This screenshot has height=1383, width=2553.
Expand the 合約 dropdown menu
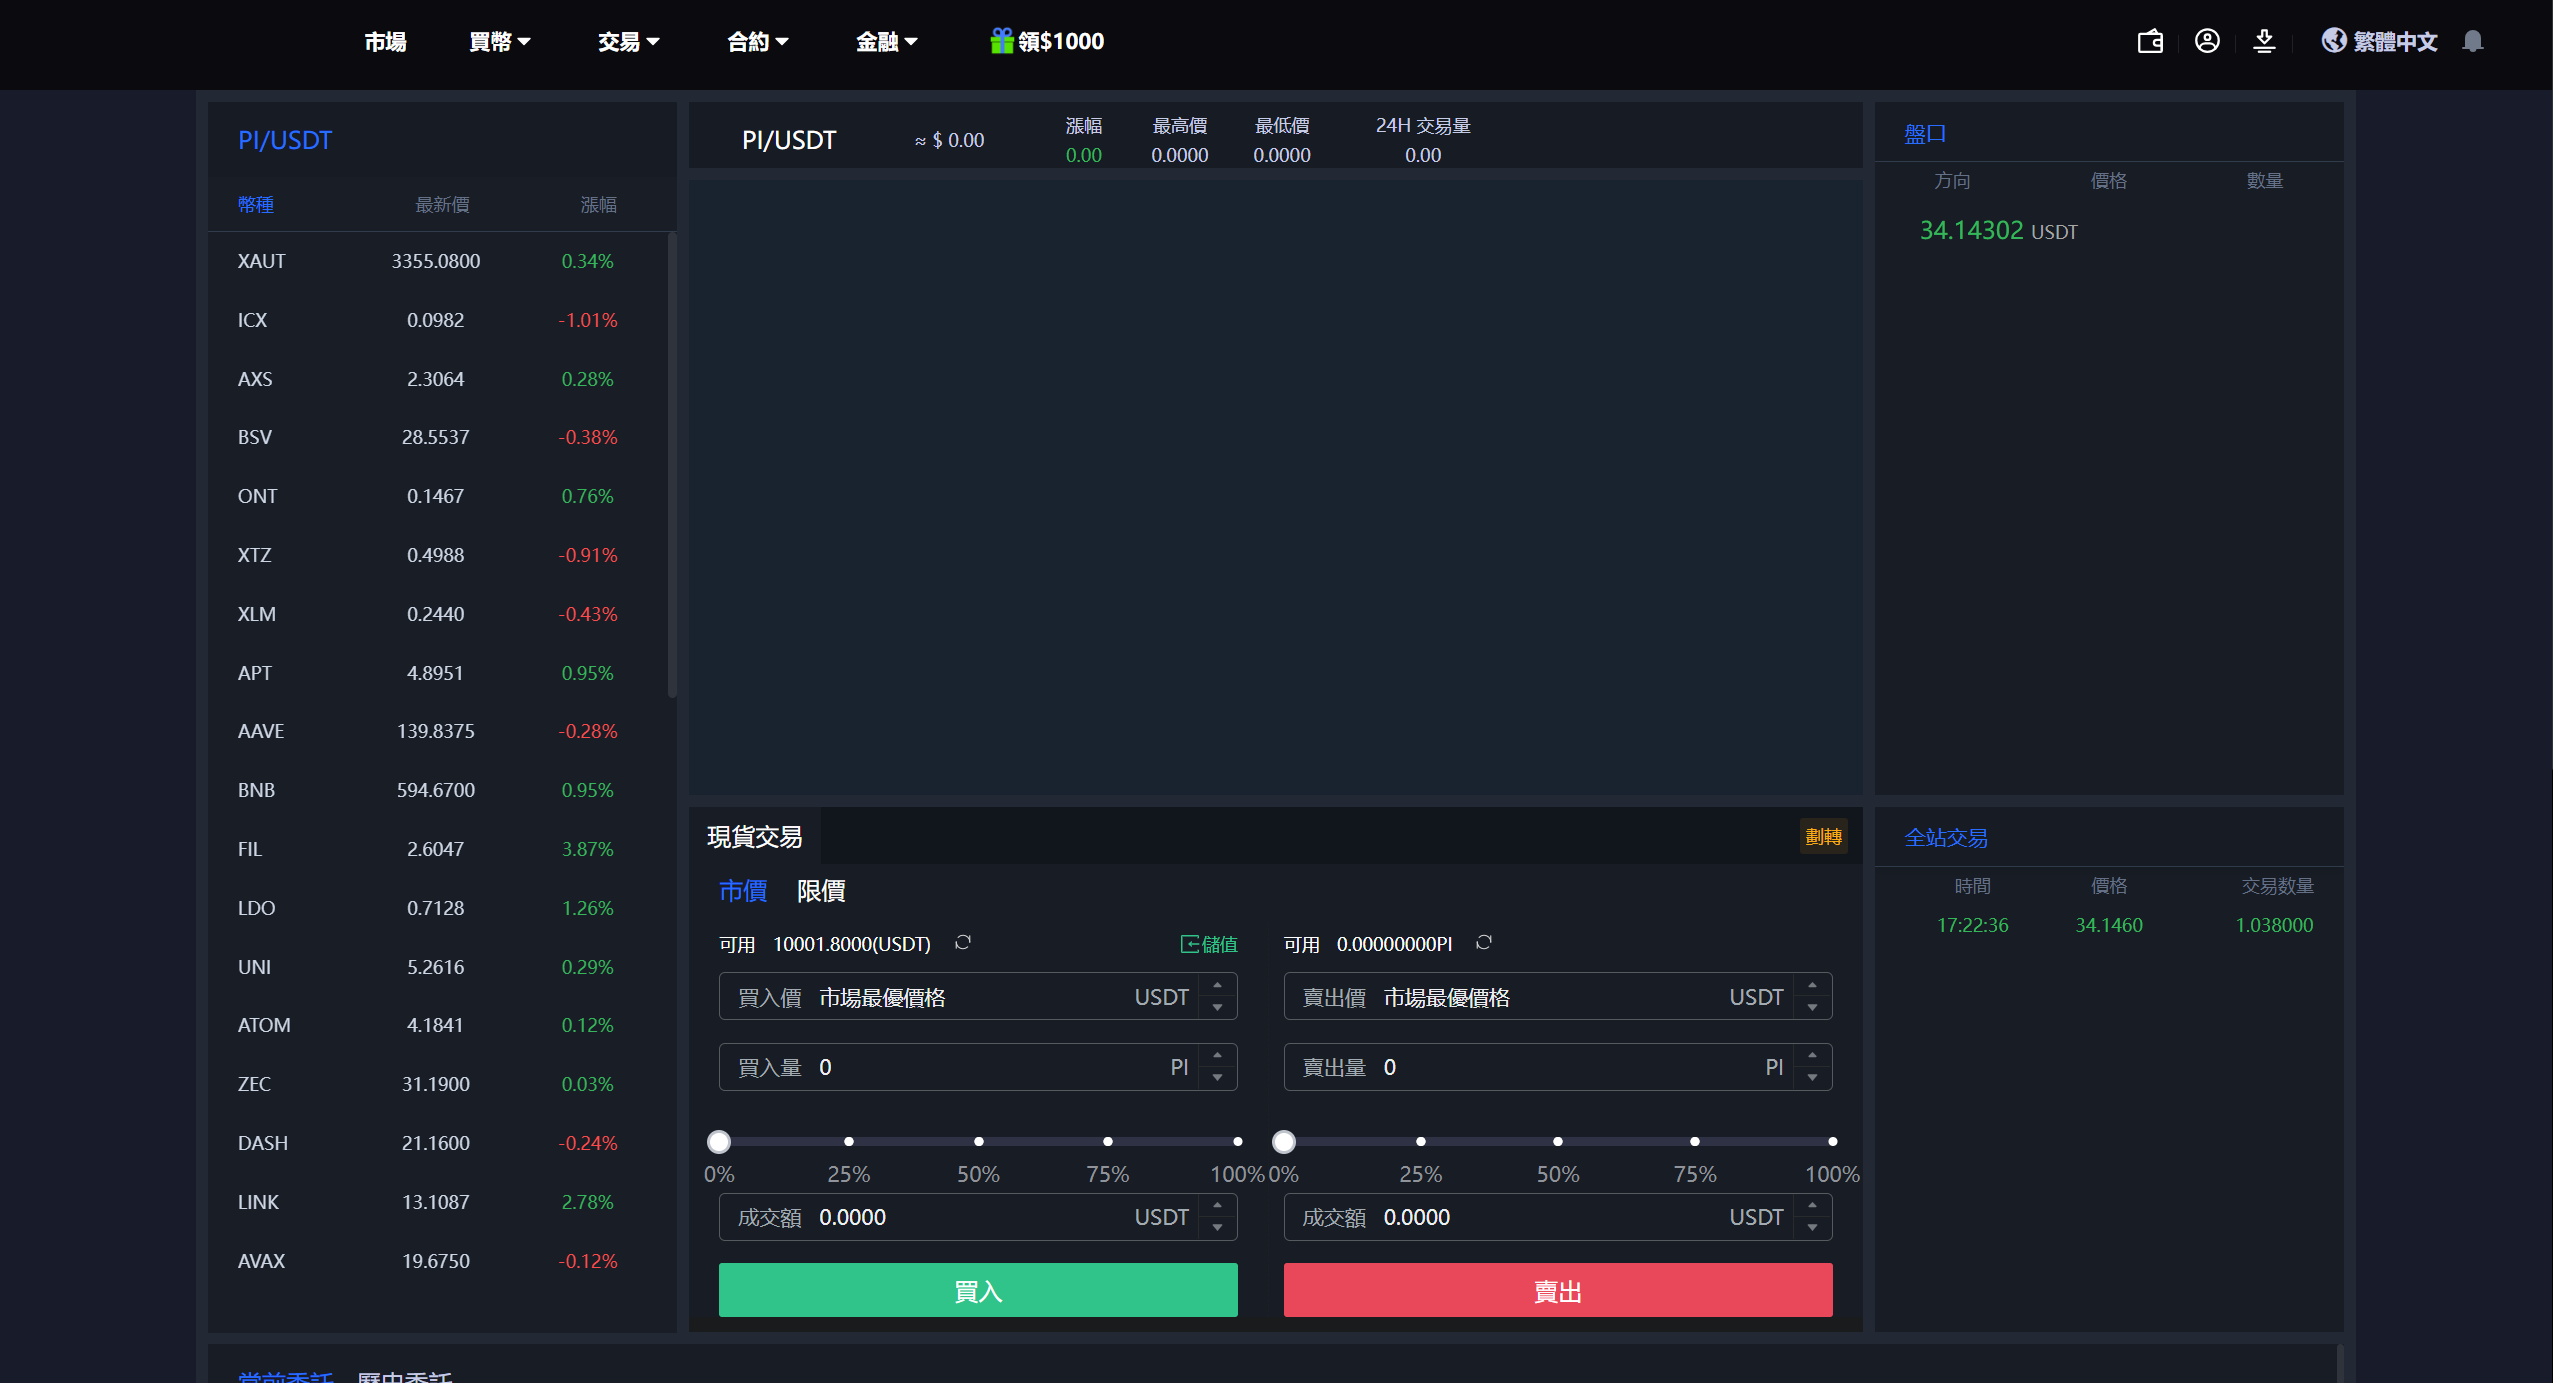click(757, 41)
